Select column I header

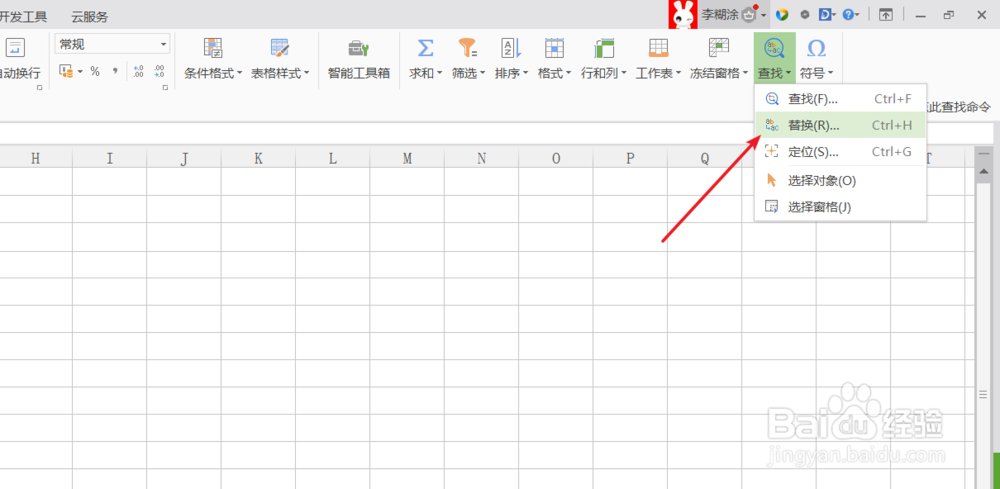click(110, 159)
